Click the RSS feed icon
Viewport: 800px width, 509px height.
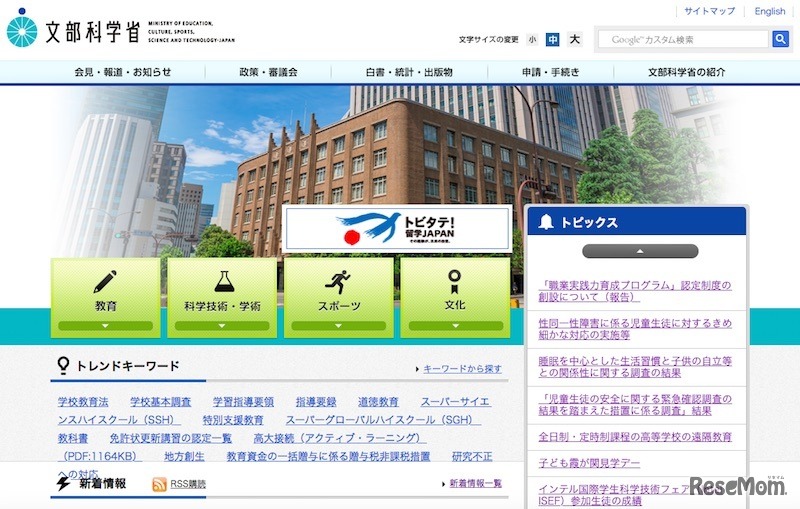(159, 484)
